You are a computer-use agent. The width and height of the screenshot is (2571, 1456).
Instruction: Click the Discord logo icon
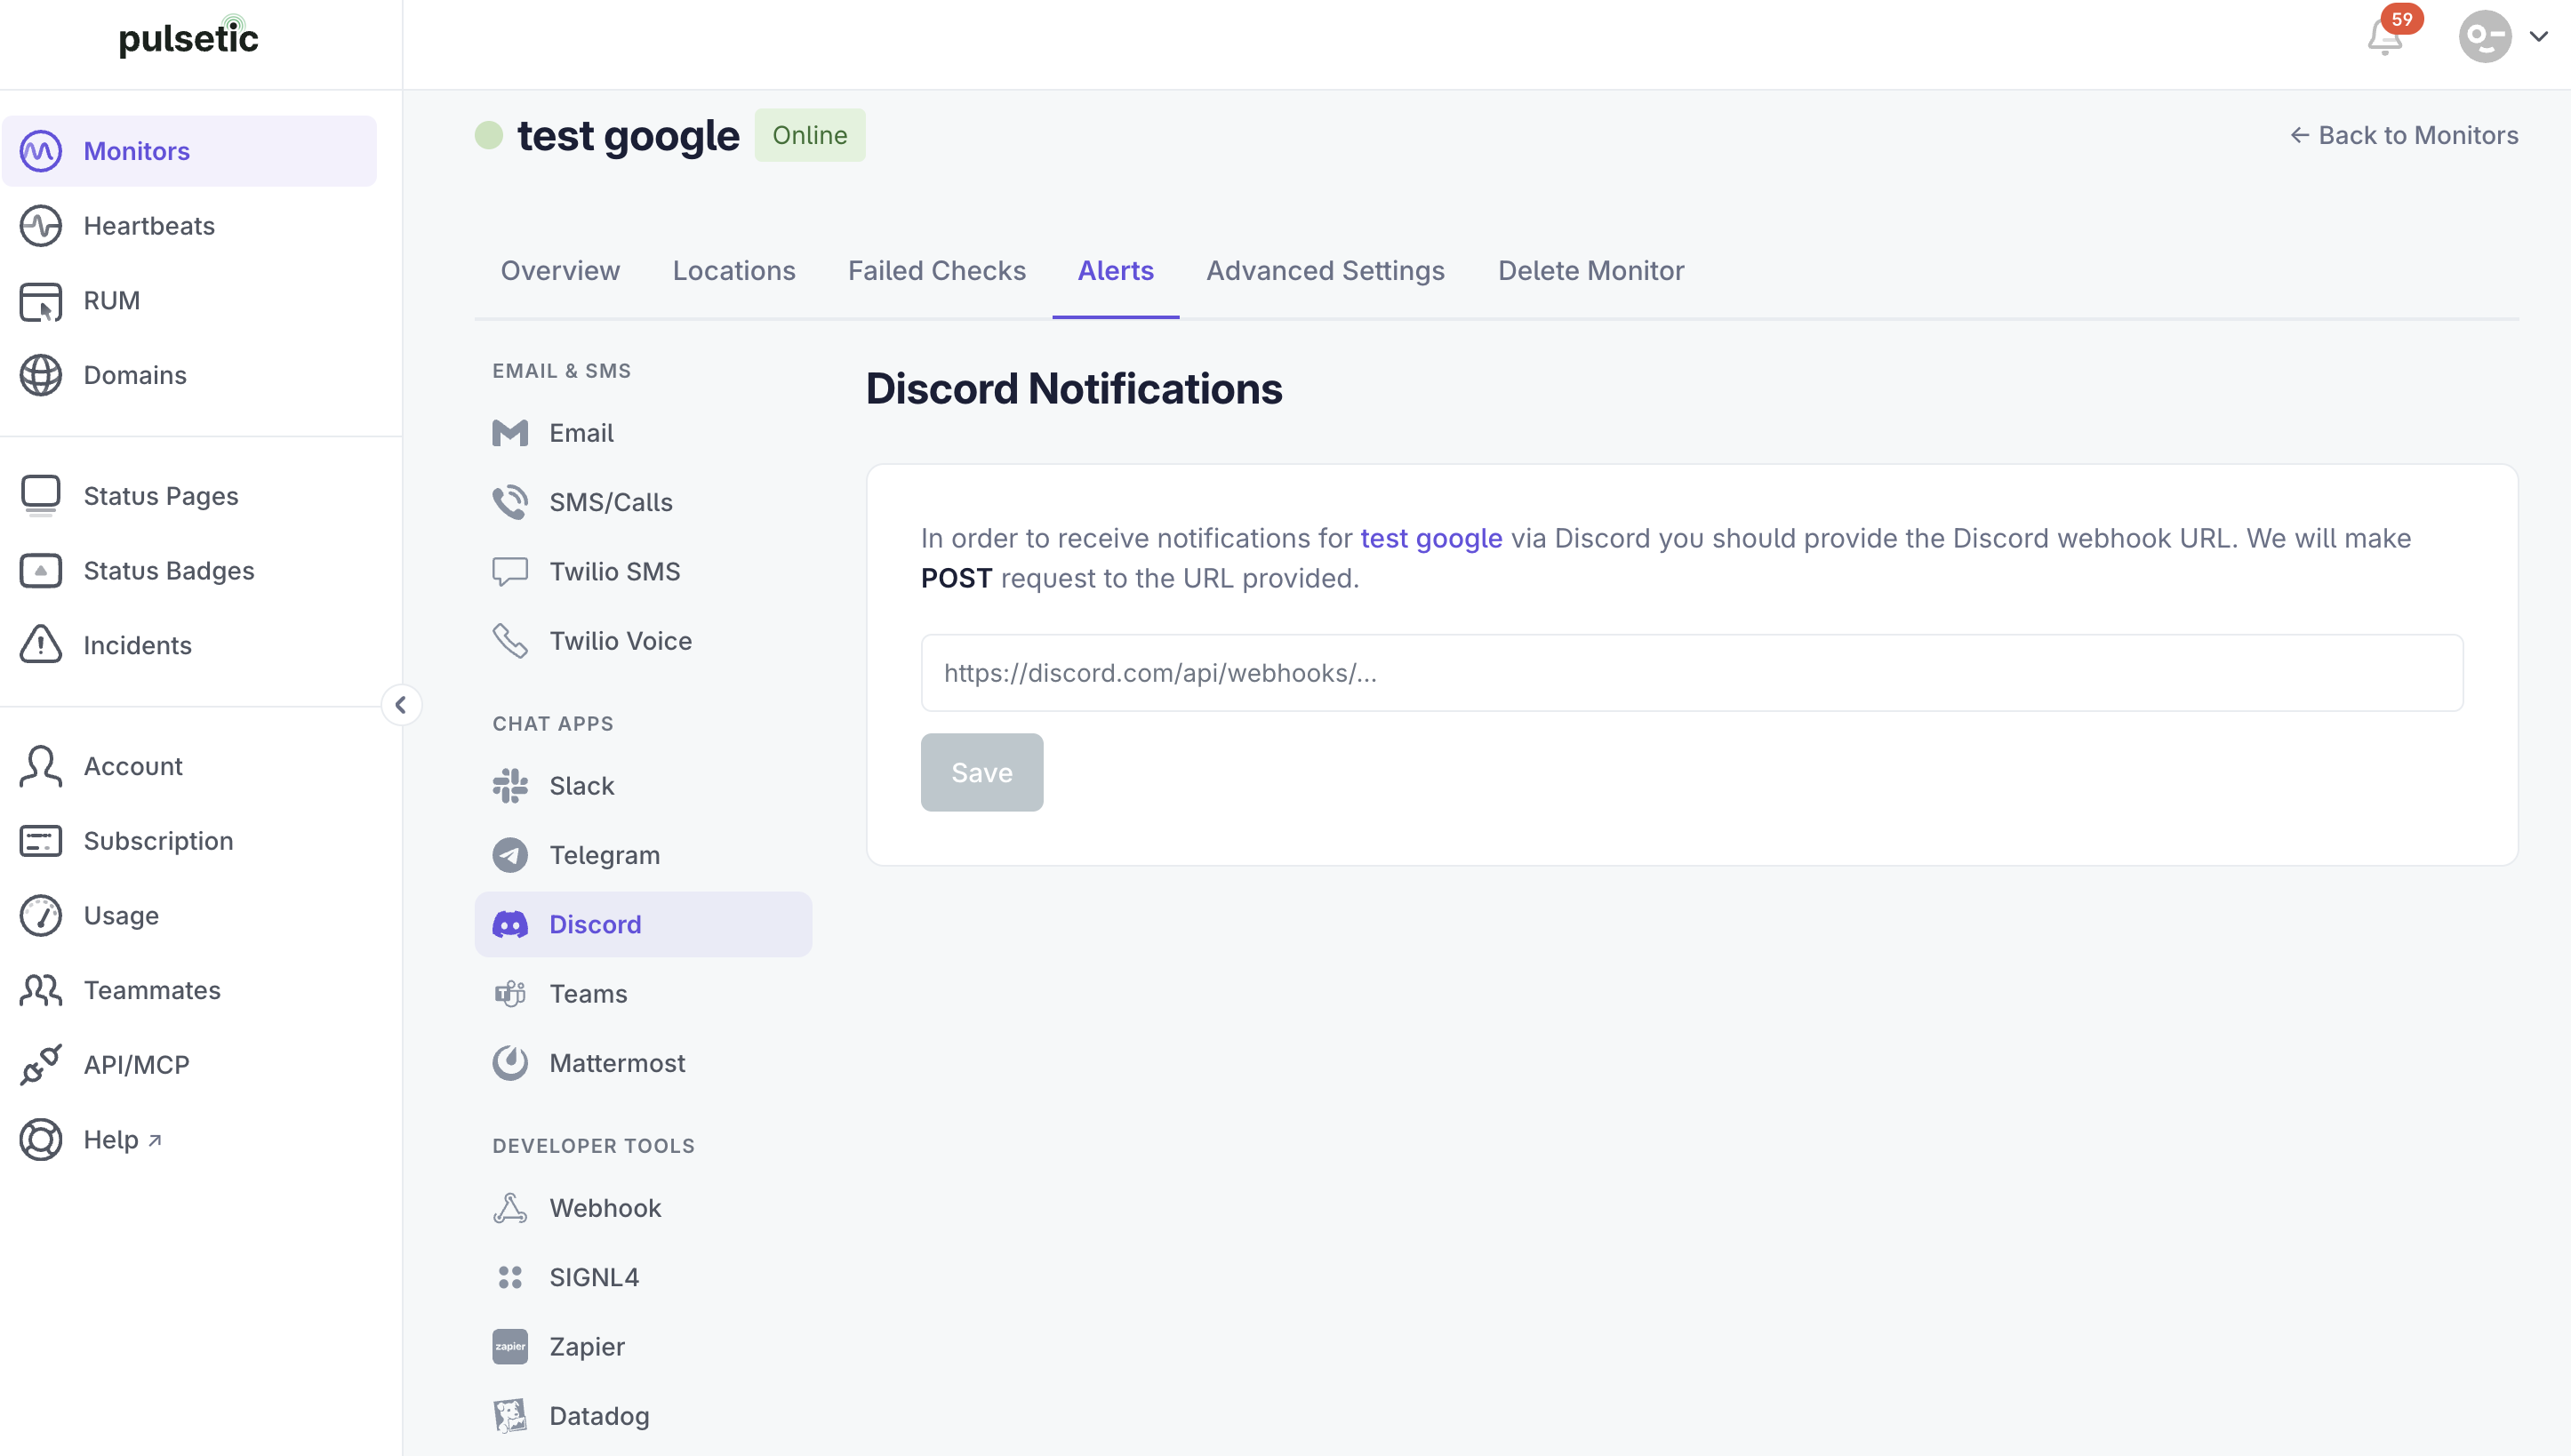point(510,925)
